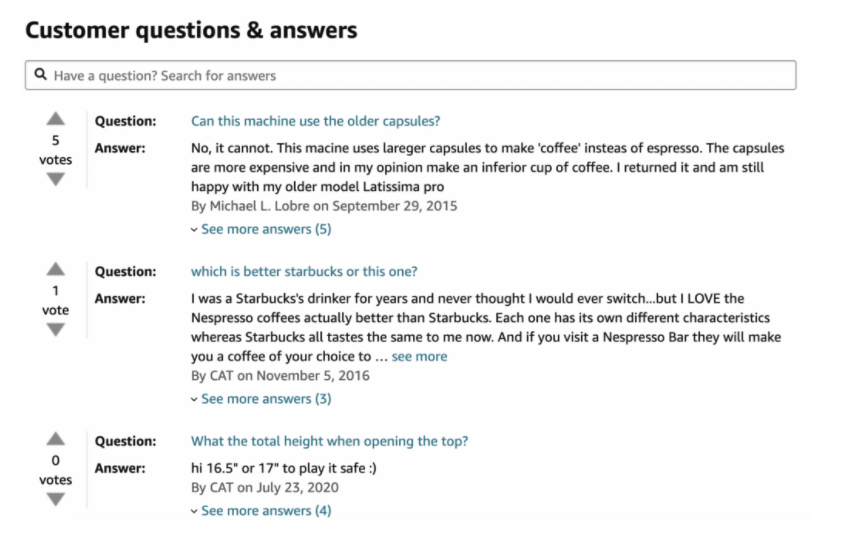845x536 pixels.
Task: Upvote the Starbucks comparison question
Action: click(x=56, y=269)
